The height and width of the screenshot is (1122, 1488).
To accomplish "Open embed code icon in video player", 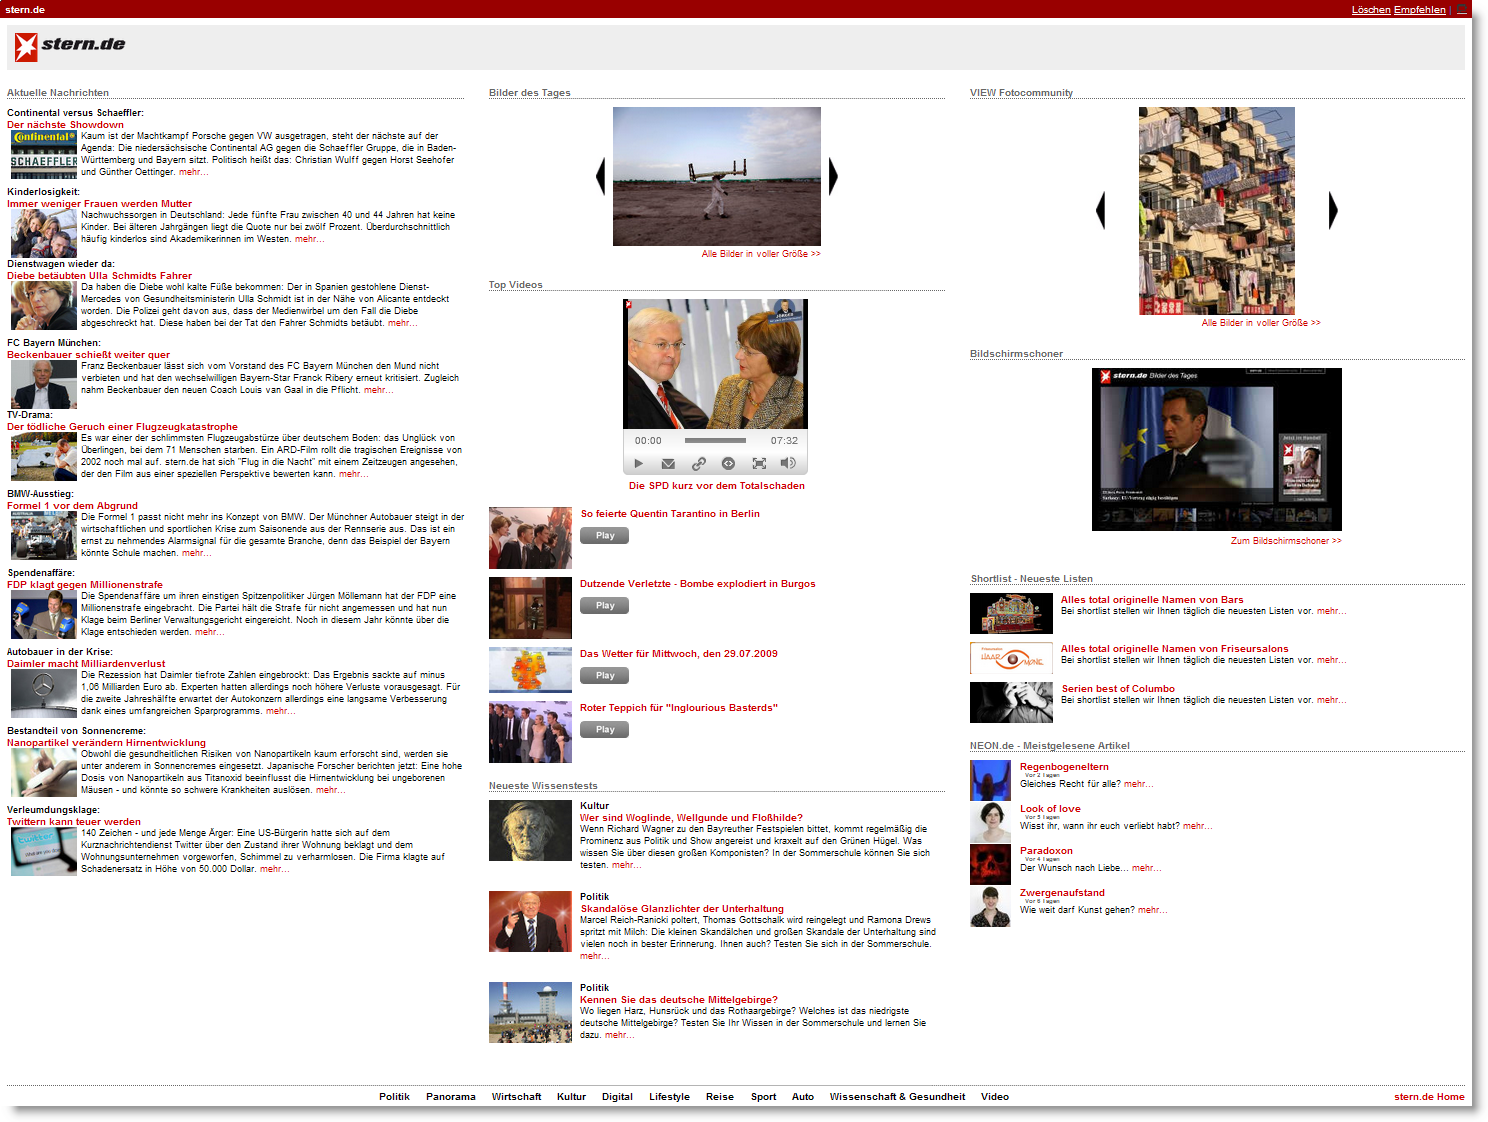I will pyautogui.click(x=728, y=463).
